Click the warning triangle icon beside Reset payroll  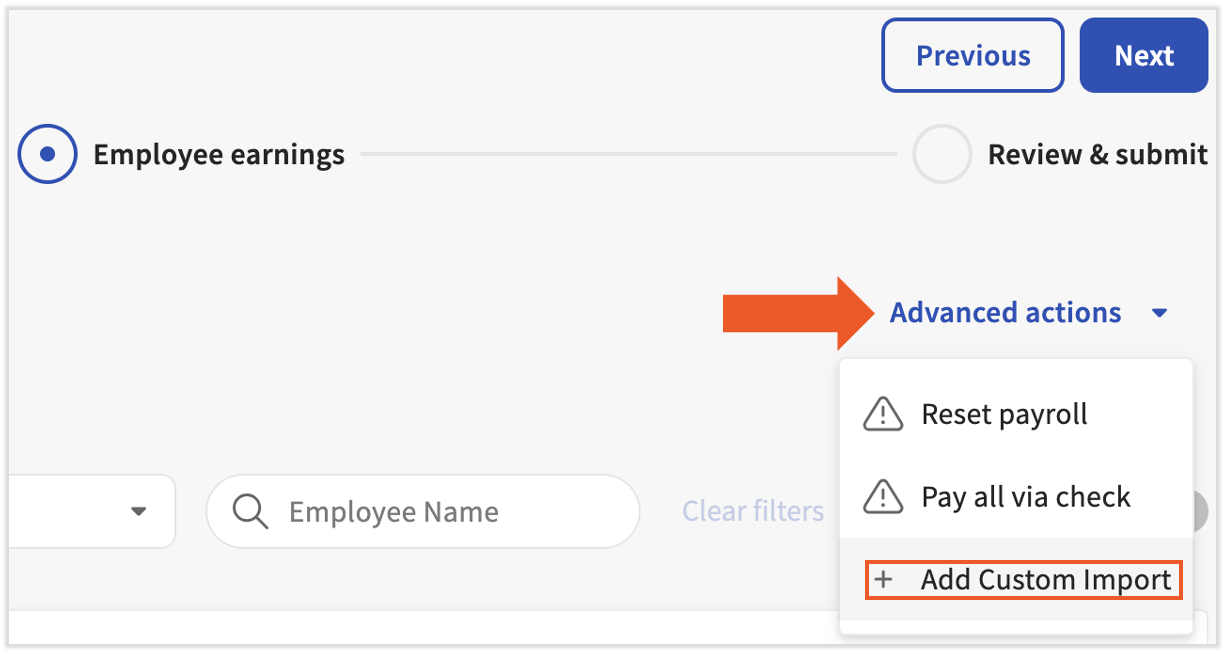pos(882,414)
